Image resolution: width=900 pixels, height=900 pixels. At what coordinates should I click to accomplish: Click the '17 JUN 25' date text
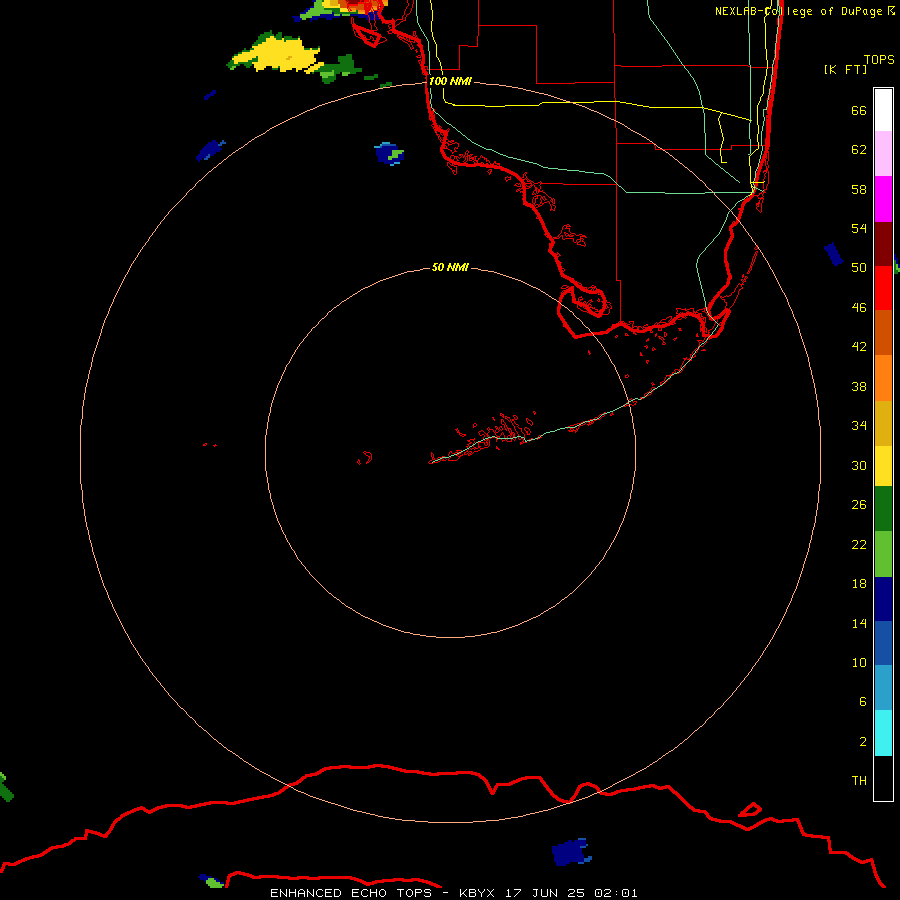coord(545,893)
